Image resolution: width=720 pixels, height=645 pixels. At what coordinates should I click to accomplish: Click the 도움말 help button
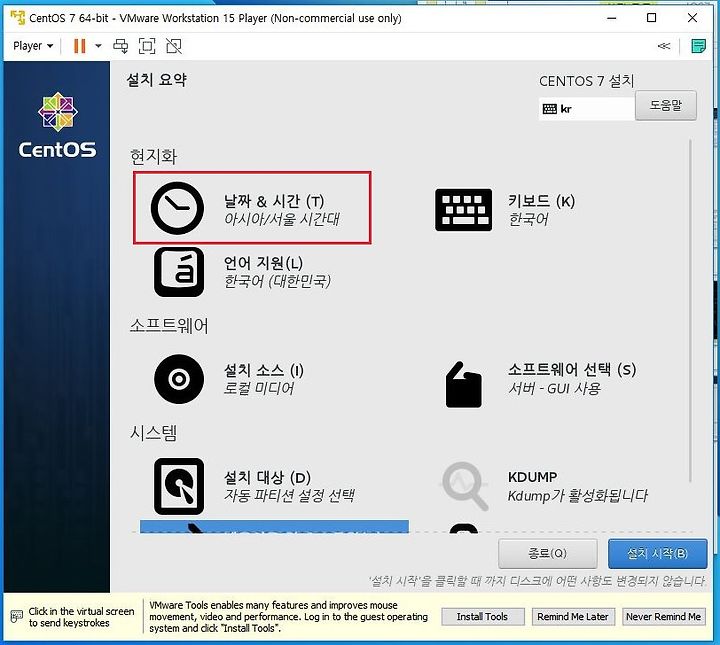click(x=666, y=106)
